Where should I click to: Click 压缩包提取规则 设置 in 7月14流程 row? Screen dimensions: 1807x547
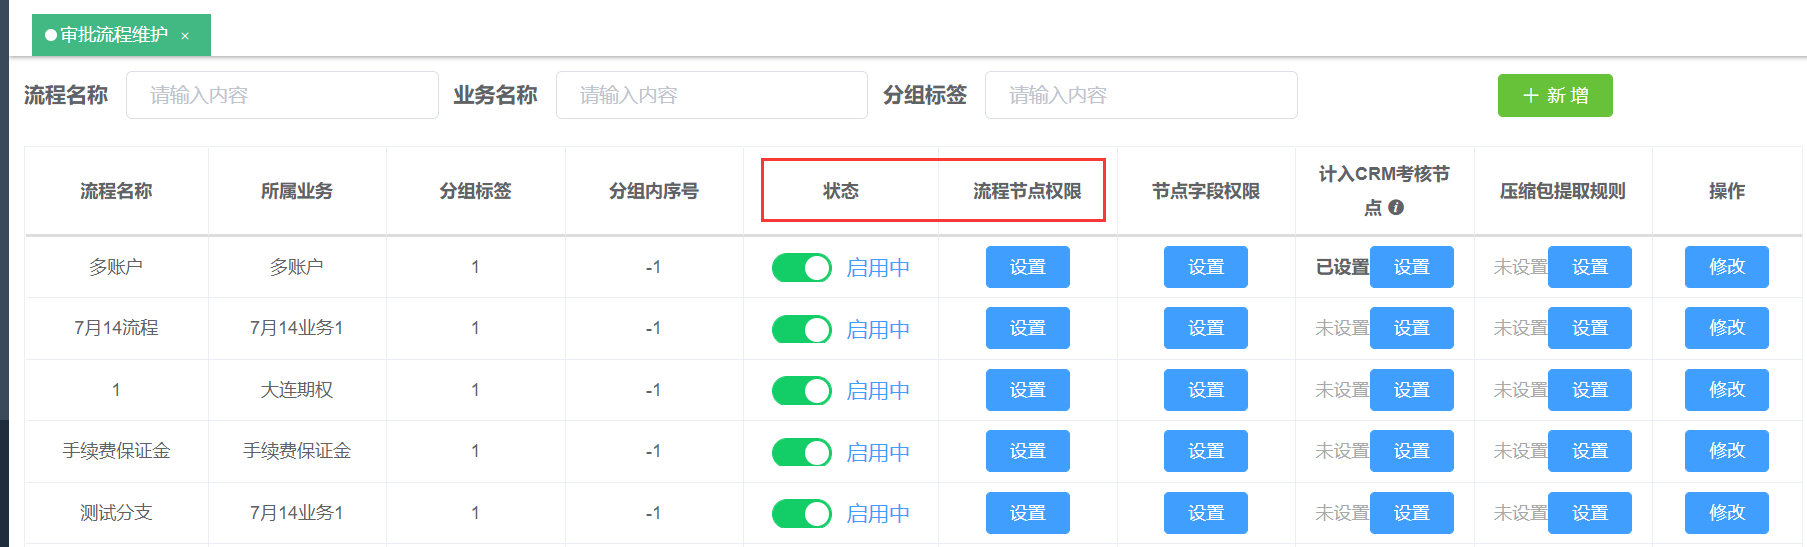[x=1590, y=328]
